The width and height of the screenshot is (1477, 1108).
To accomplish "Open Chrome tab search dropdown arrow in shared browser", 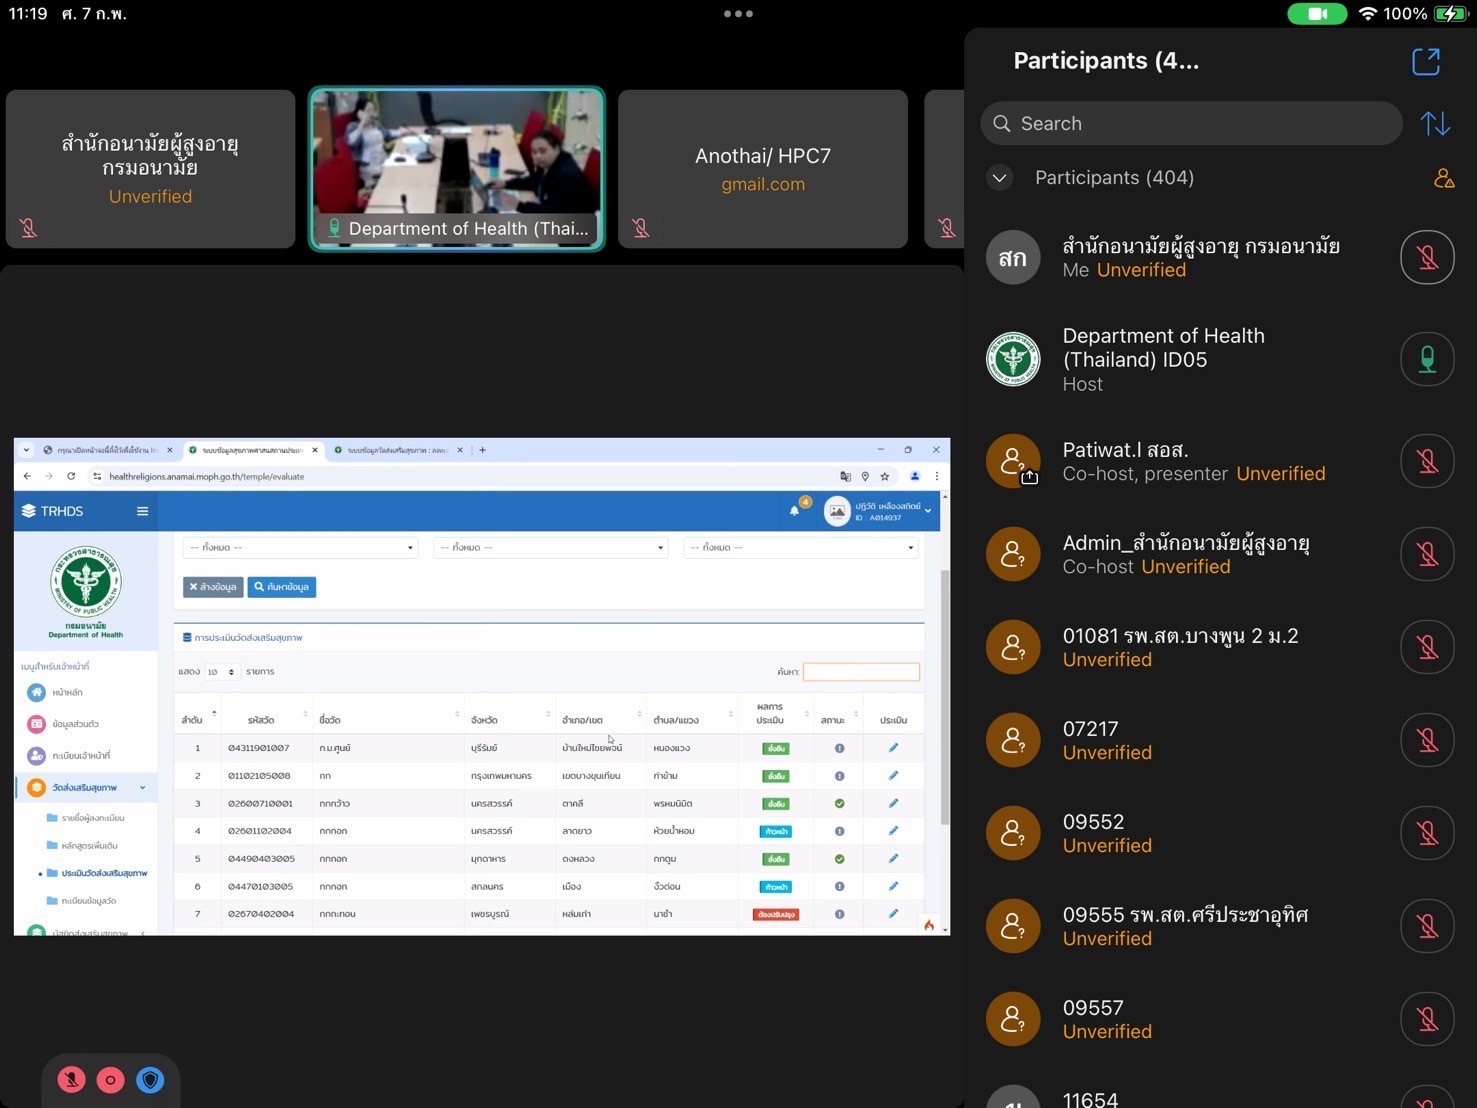I will click(x=26, y=450).
